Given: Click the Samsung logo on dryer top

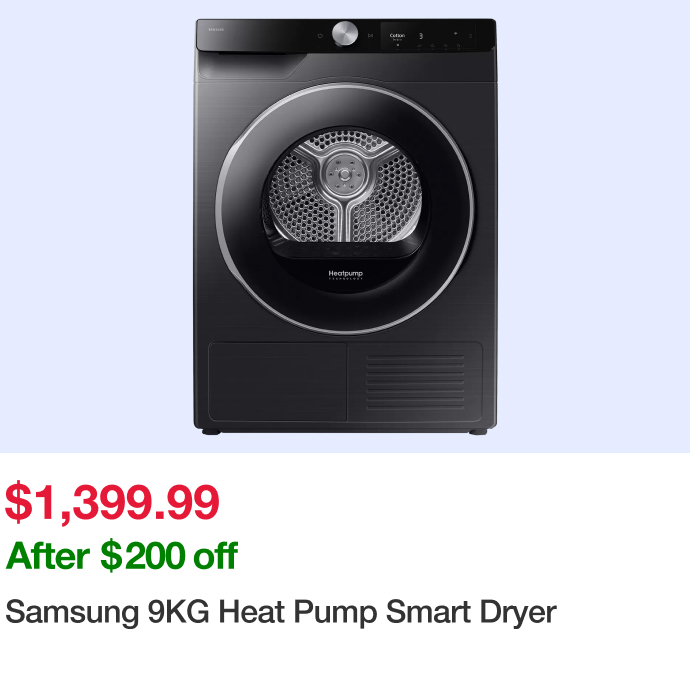Looking at the screenshot, I should 216,30.
